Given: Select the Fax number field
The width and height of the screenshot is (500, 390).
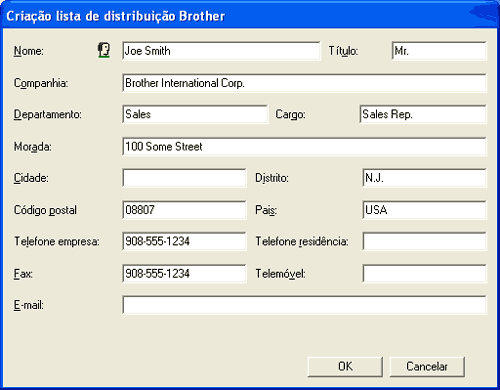Looking at the screenshot, I should (184, 274).
